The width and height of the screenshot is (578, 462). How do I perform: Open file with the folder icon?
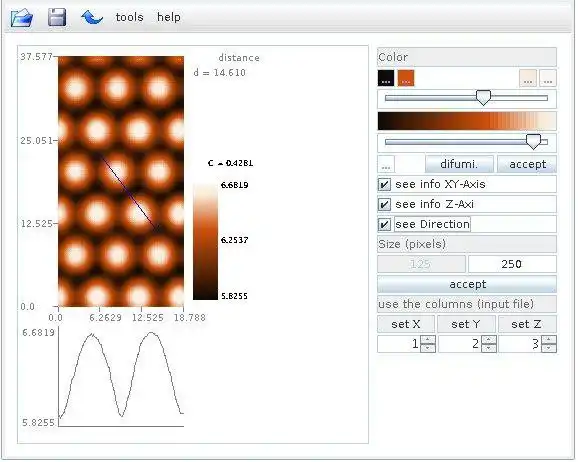pyautogui.click(x=22, y=17)
